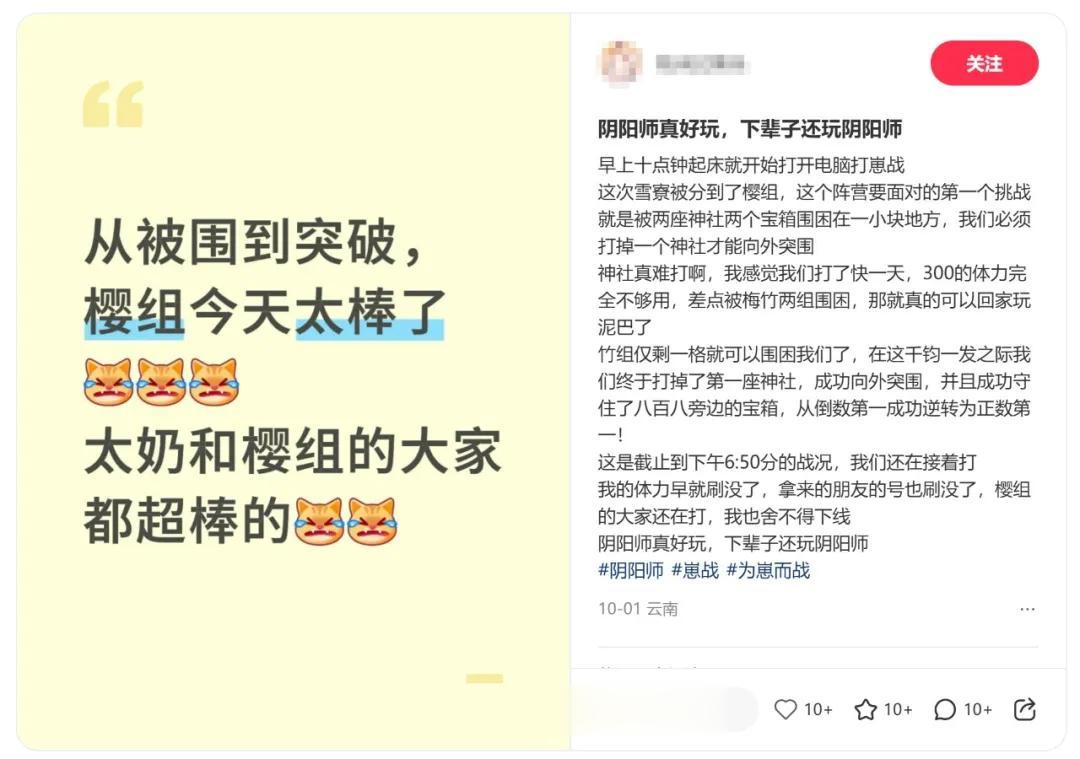The height and width of the screenshot is (759, 1080).
Task: Like the post with the heart icon
Action: pos(785,709)
